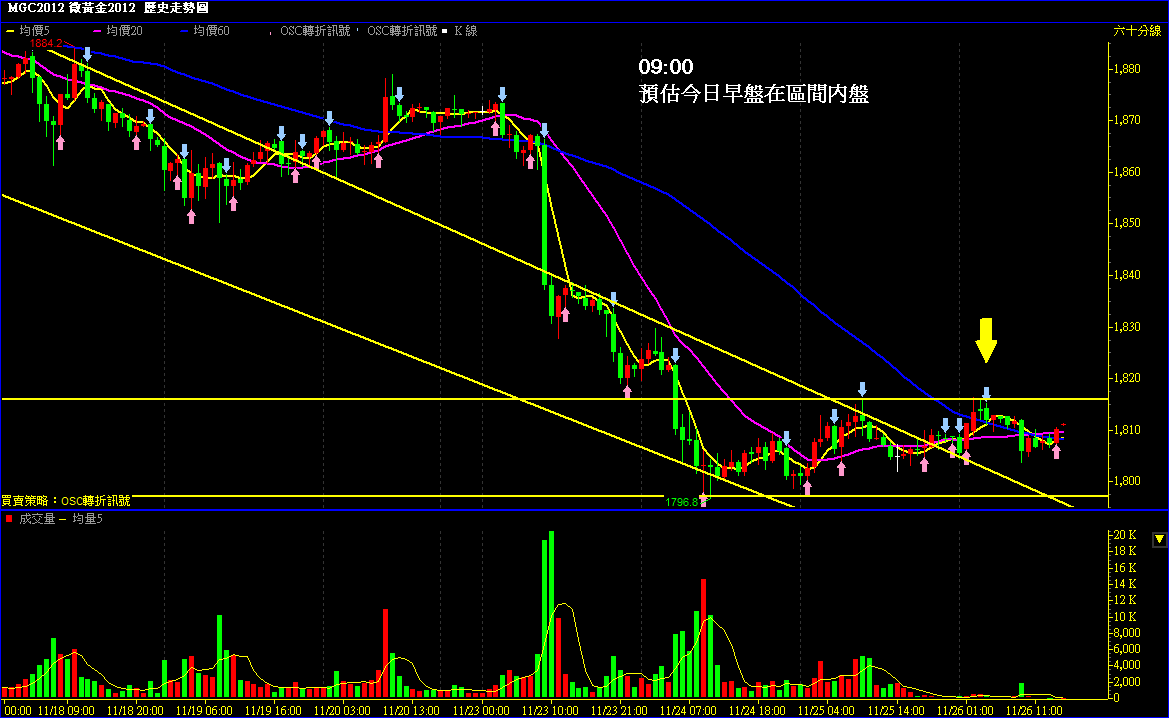Click the 預估今日早盤在區間內盤 annotation

pyautogui.click(x=754, y=94)
